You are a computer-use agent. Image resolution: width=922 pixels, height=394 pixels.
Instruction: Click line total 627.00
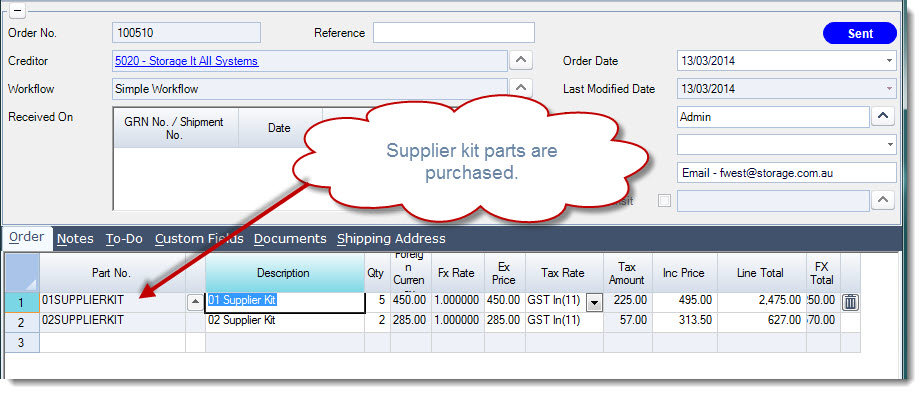761,322
